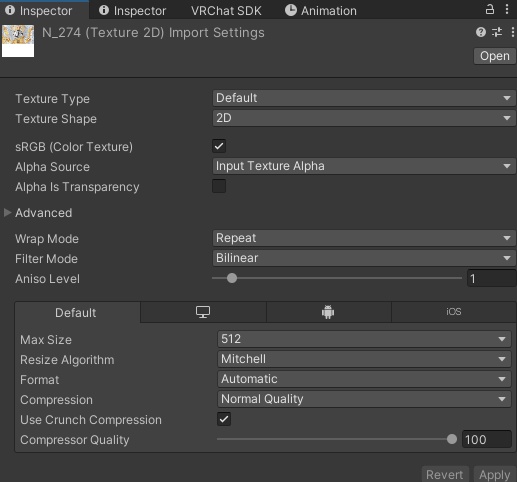Click the Aniso Level slider handle
The width and height of the screenshot is (517, 482).
click(x=232, y=278)
